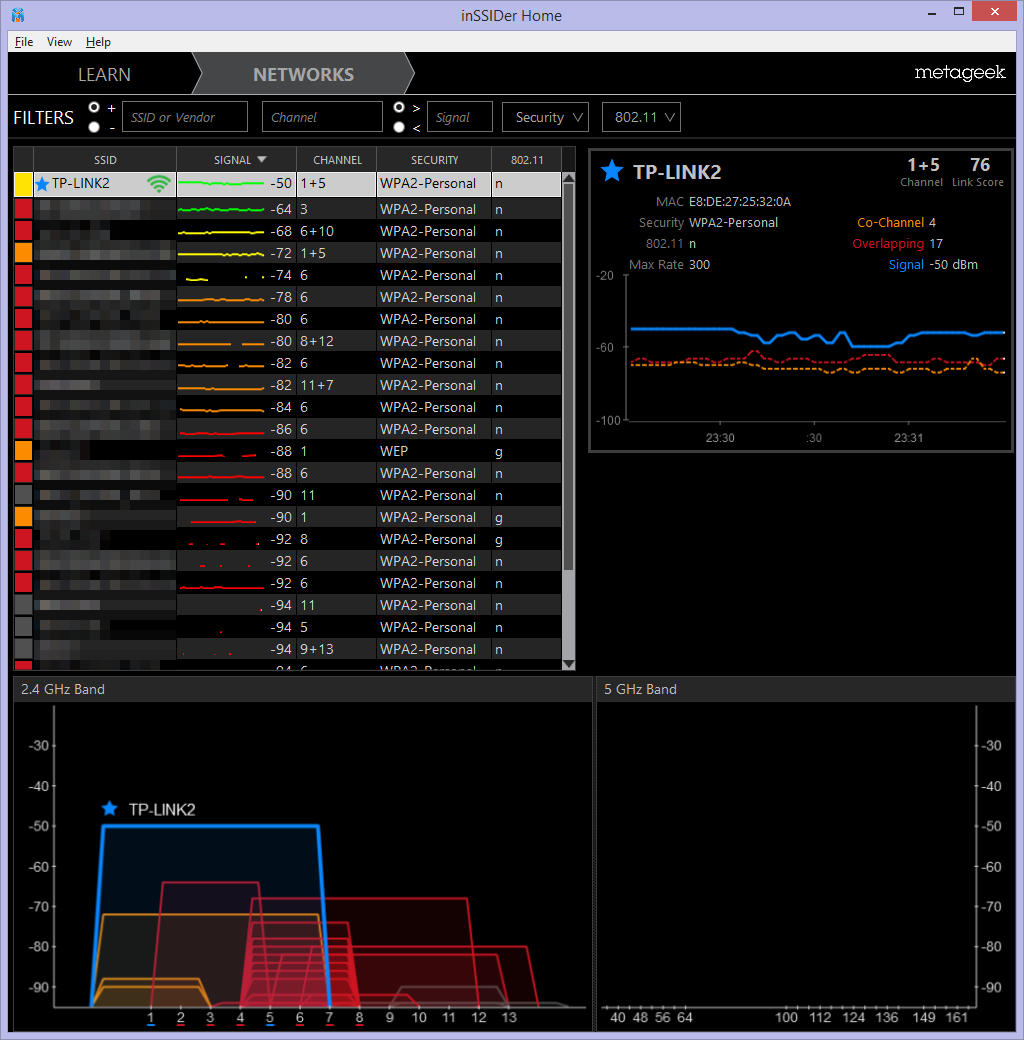Click the sort arrow on the SIGNAL column
1024x1040 pixels.
click(261, 160)
